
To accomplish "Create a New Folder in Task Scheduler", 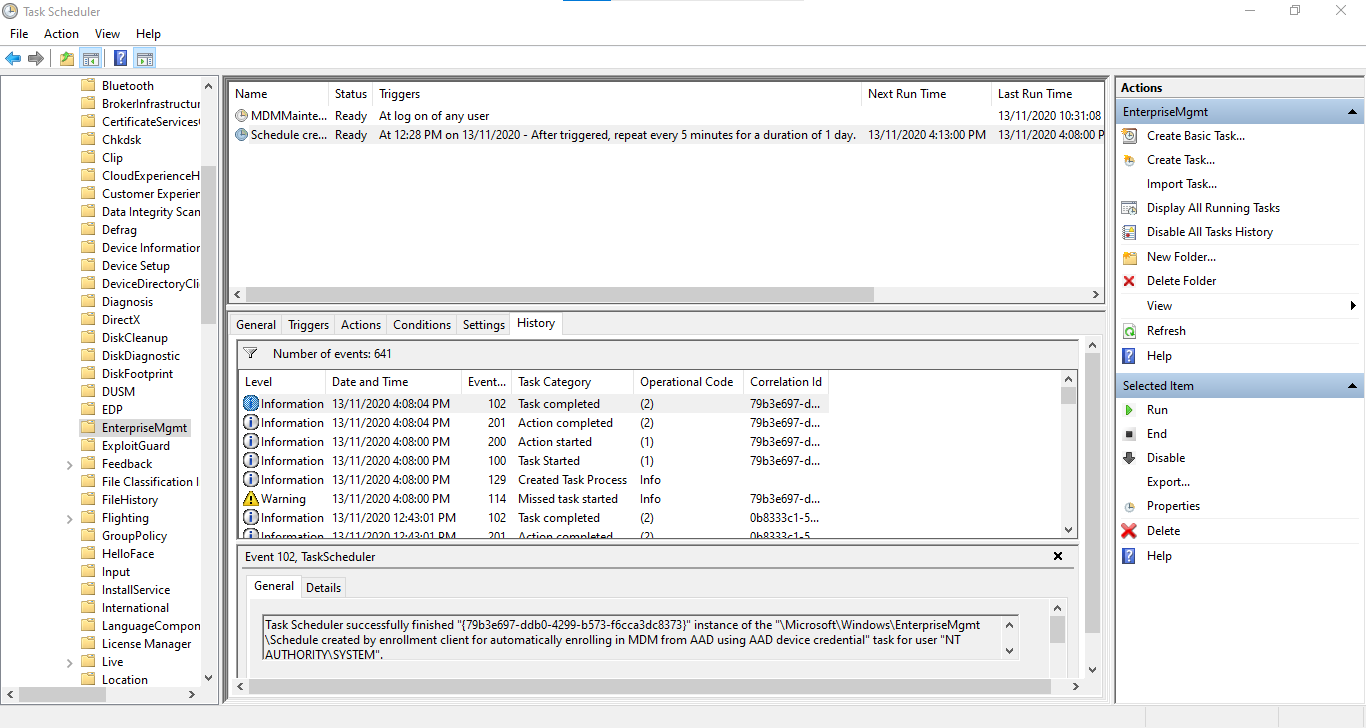I will (1180, 256).
